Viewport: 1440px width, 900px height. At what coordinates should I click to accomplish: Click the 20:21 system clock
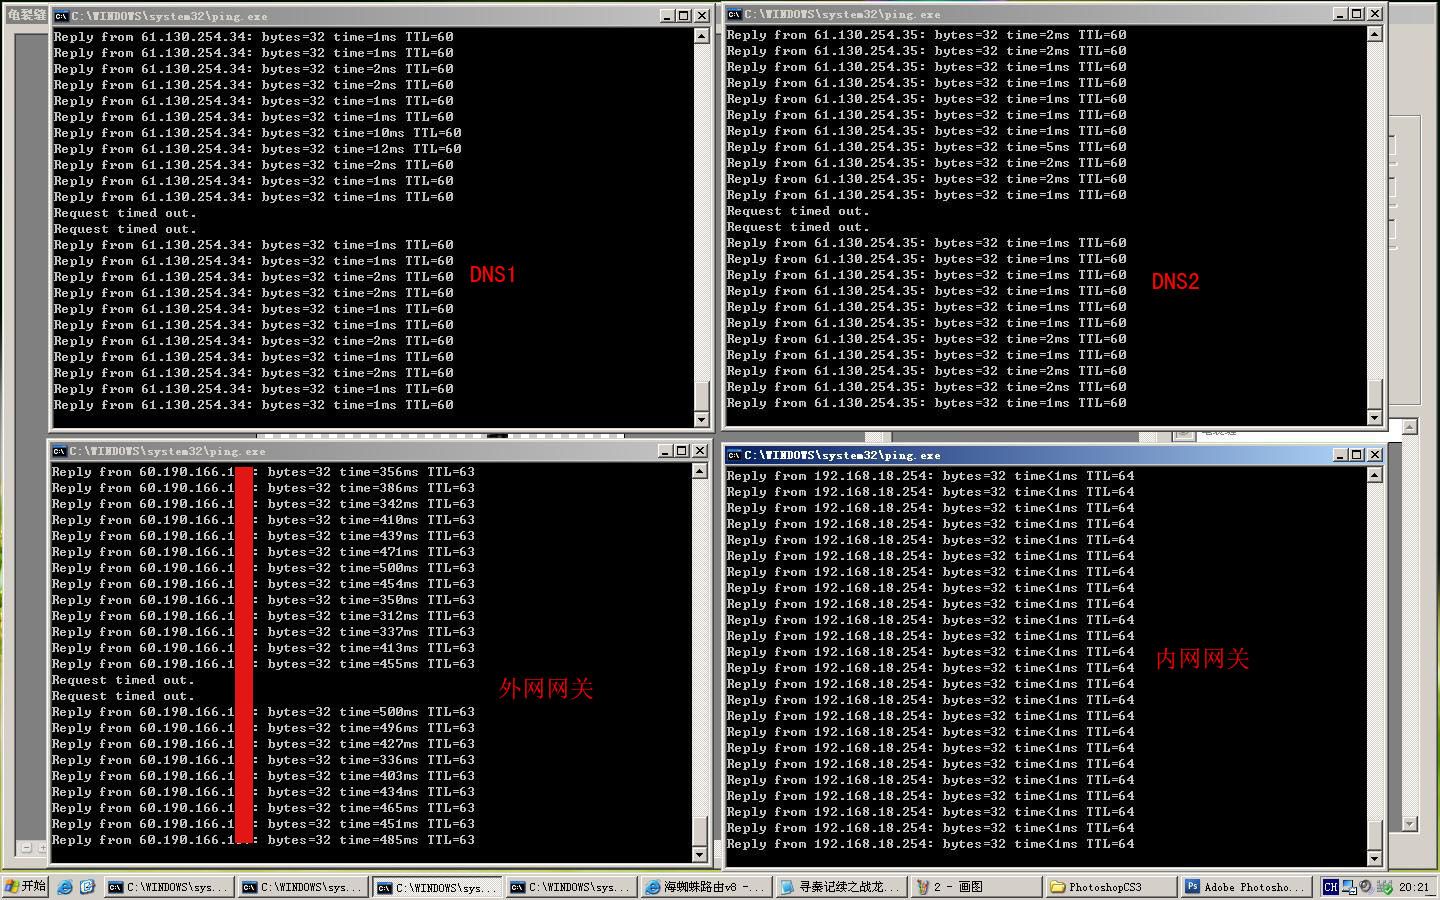point(1414,887)
